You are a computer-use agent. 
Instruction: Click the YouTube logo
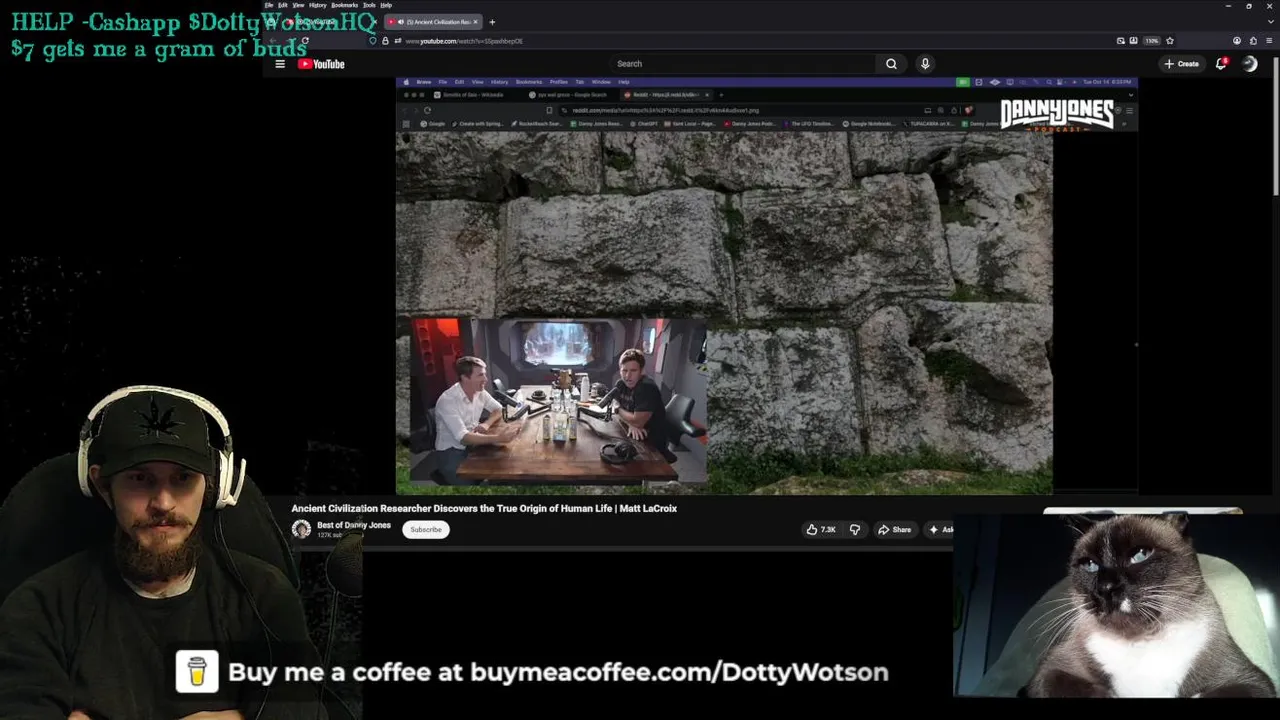point(321,64)
